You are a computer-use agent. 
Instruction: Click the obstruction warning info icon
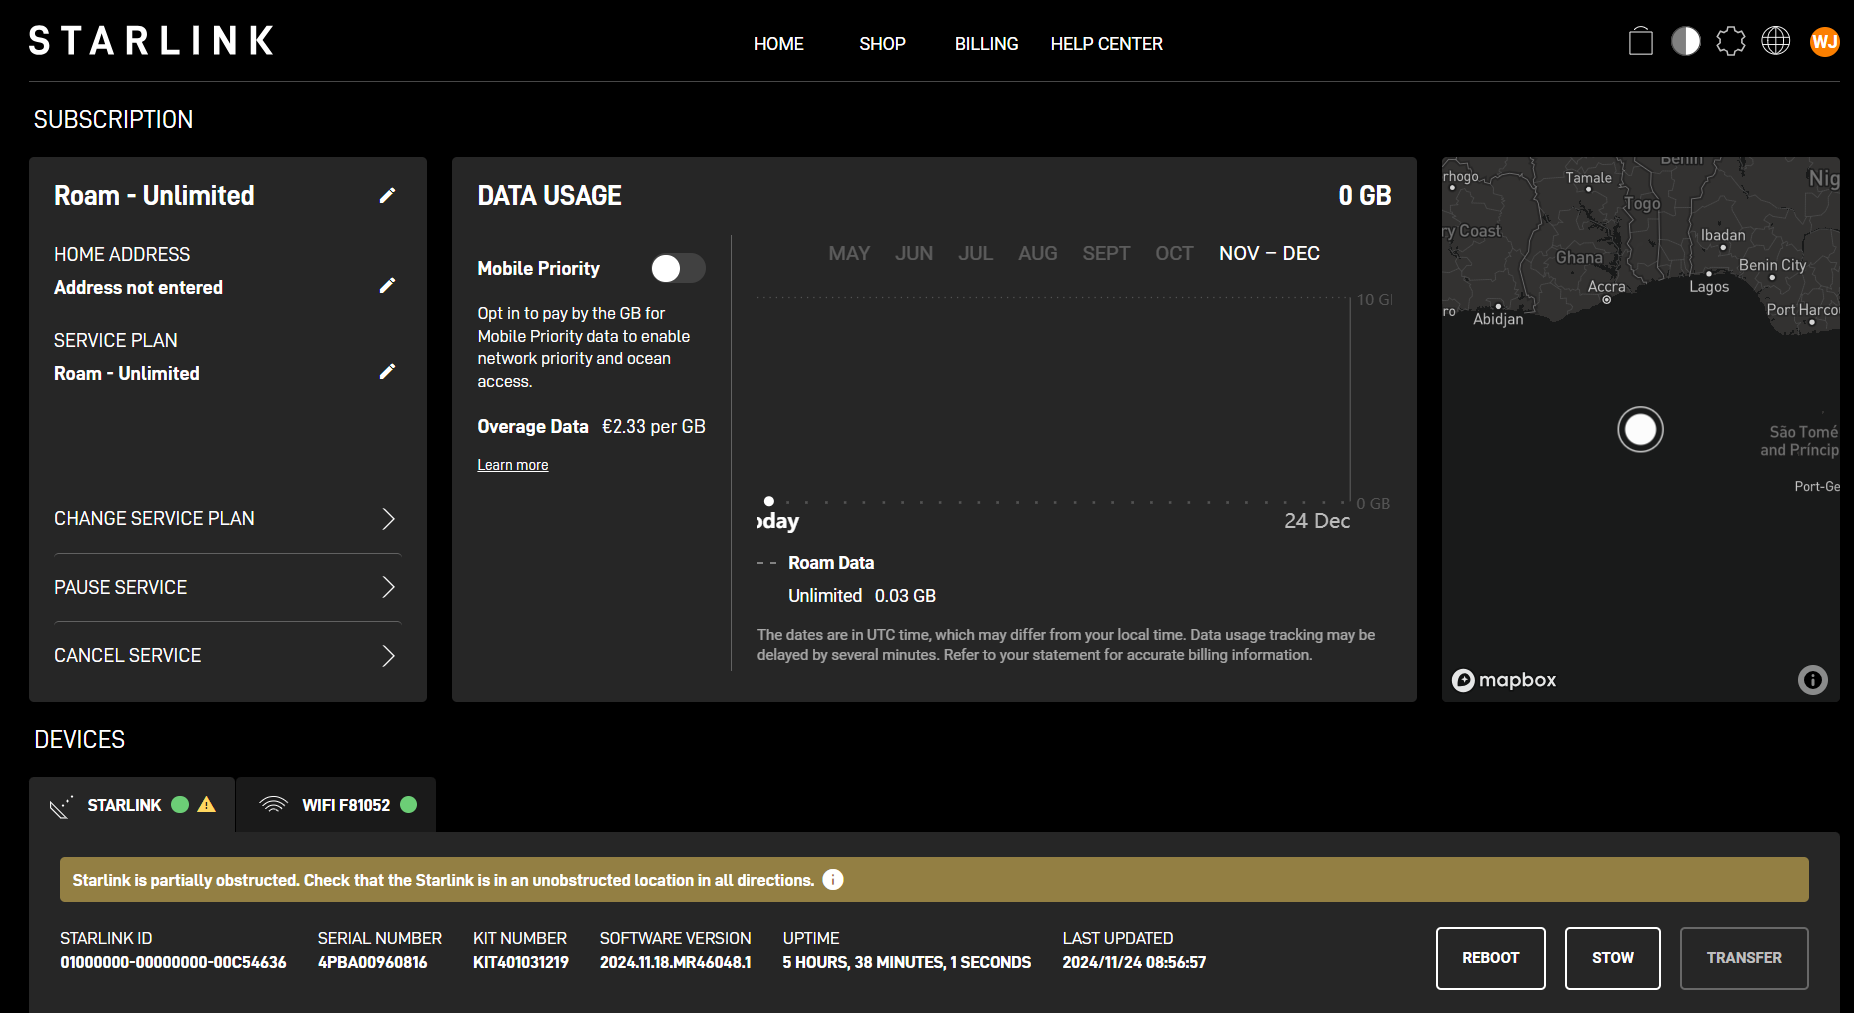point(833,879)
